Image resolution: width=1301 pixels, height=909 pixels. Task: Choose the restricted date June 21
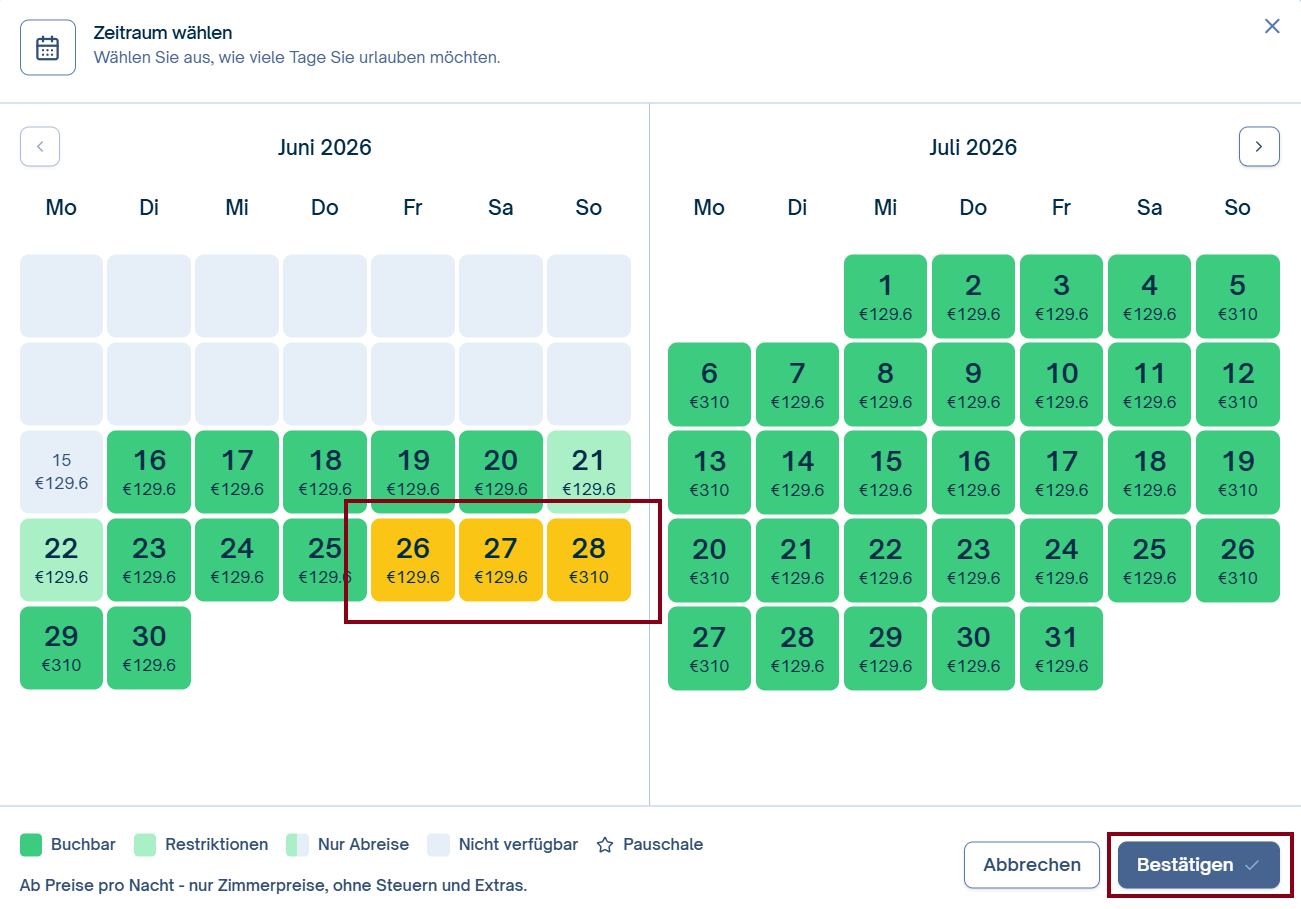click(589, 472)
